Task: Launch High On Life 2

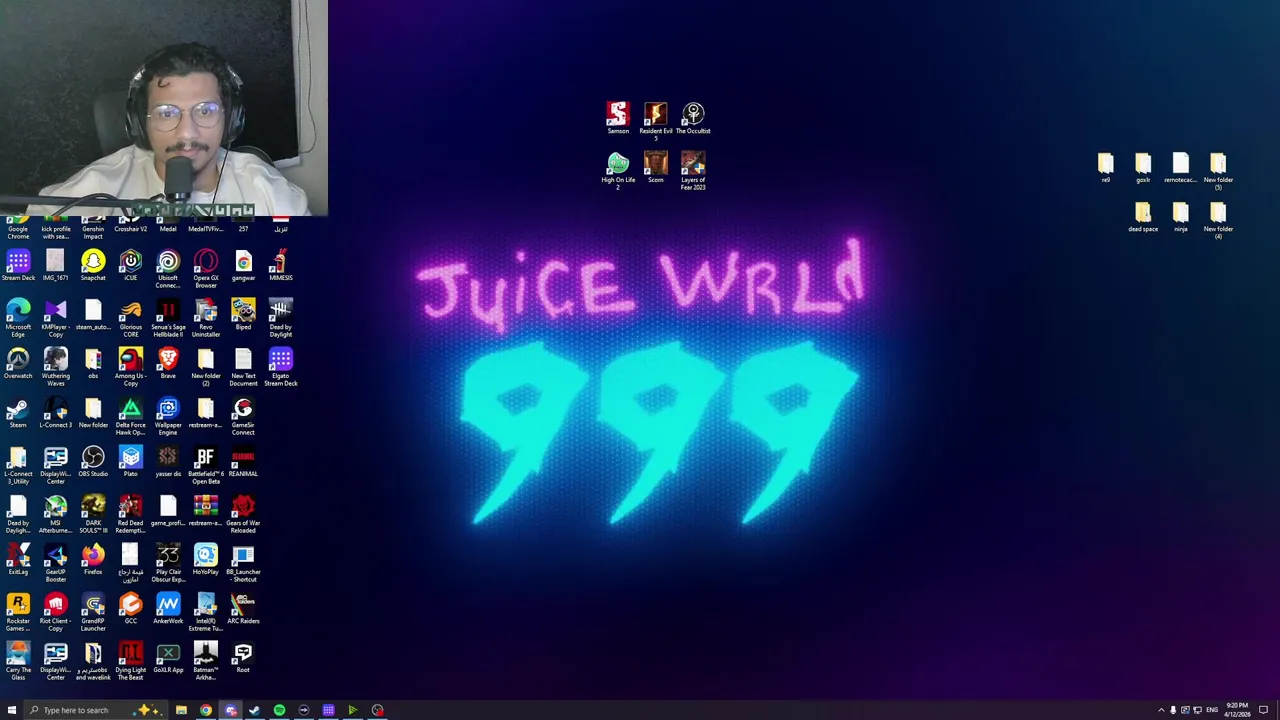Action: click(618, 170)
